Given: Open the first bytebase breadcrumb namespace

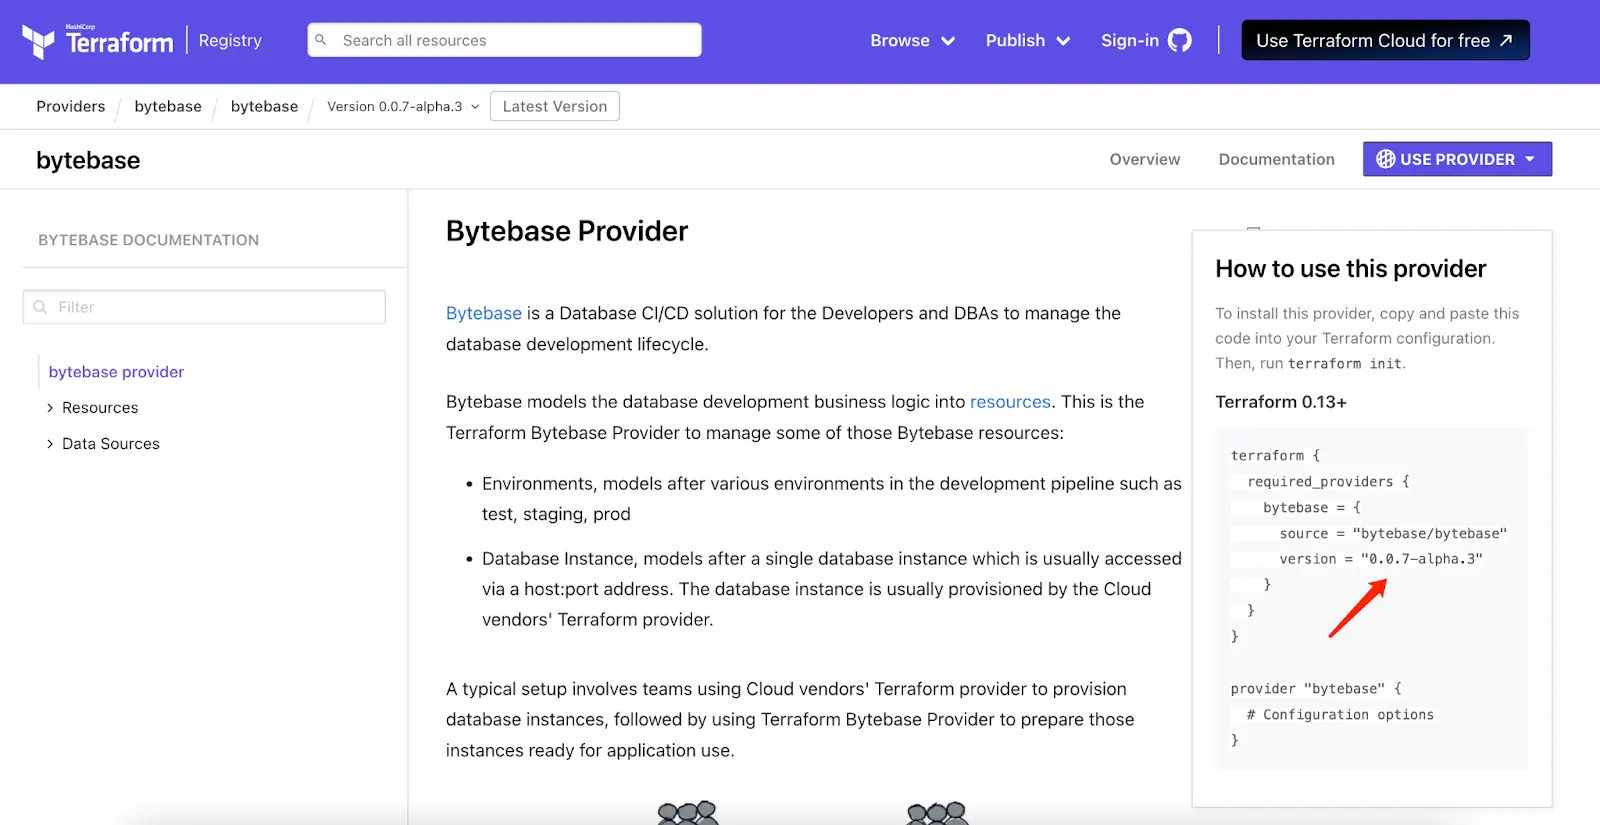Looking at the screenshot, I should coord(168,106).
